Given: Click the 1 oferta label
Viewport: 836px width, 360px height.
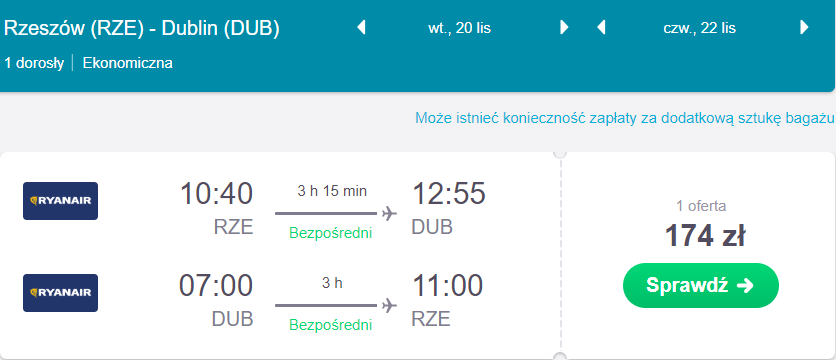Looking at the screenshot, I should [x=701, y=206].
